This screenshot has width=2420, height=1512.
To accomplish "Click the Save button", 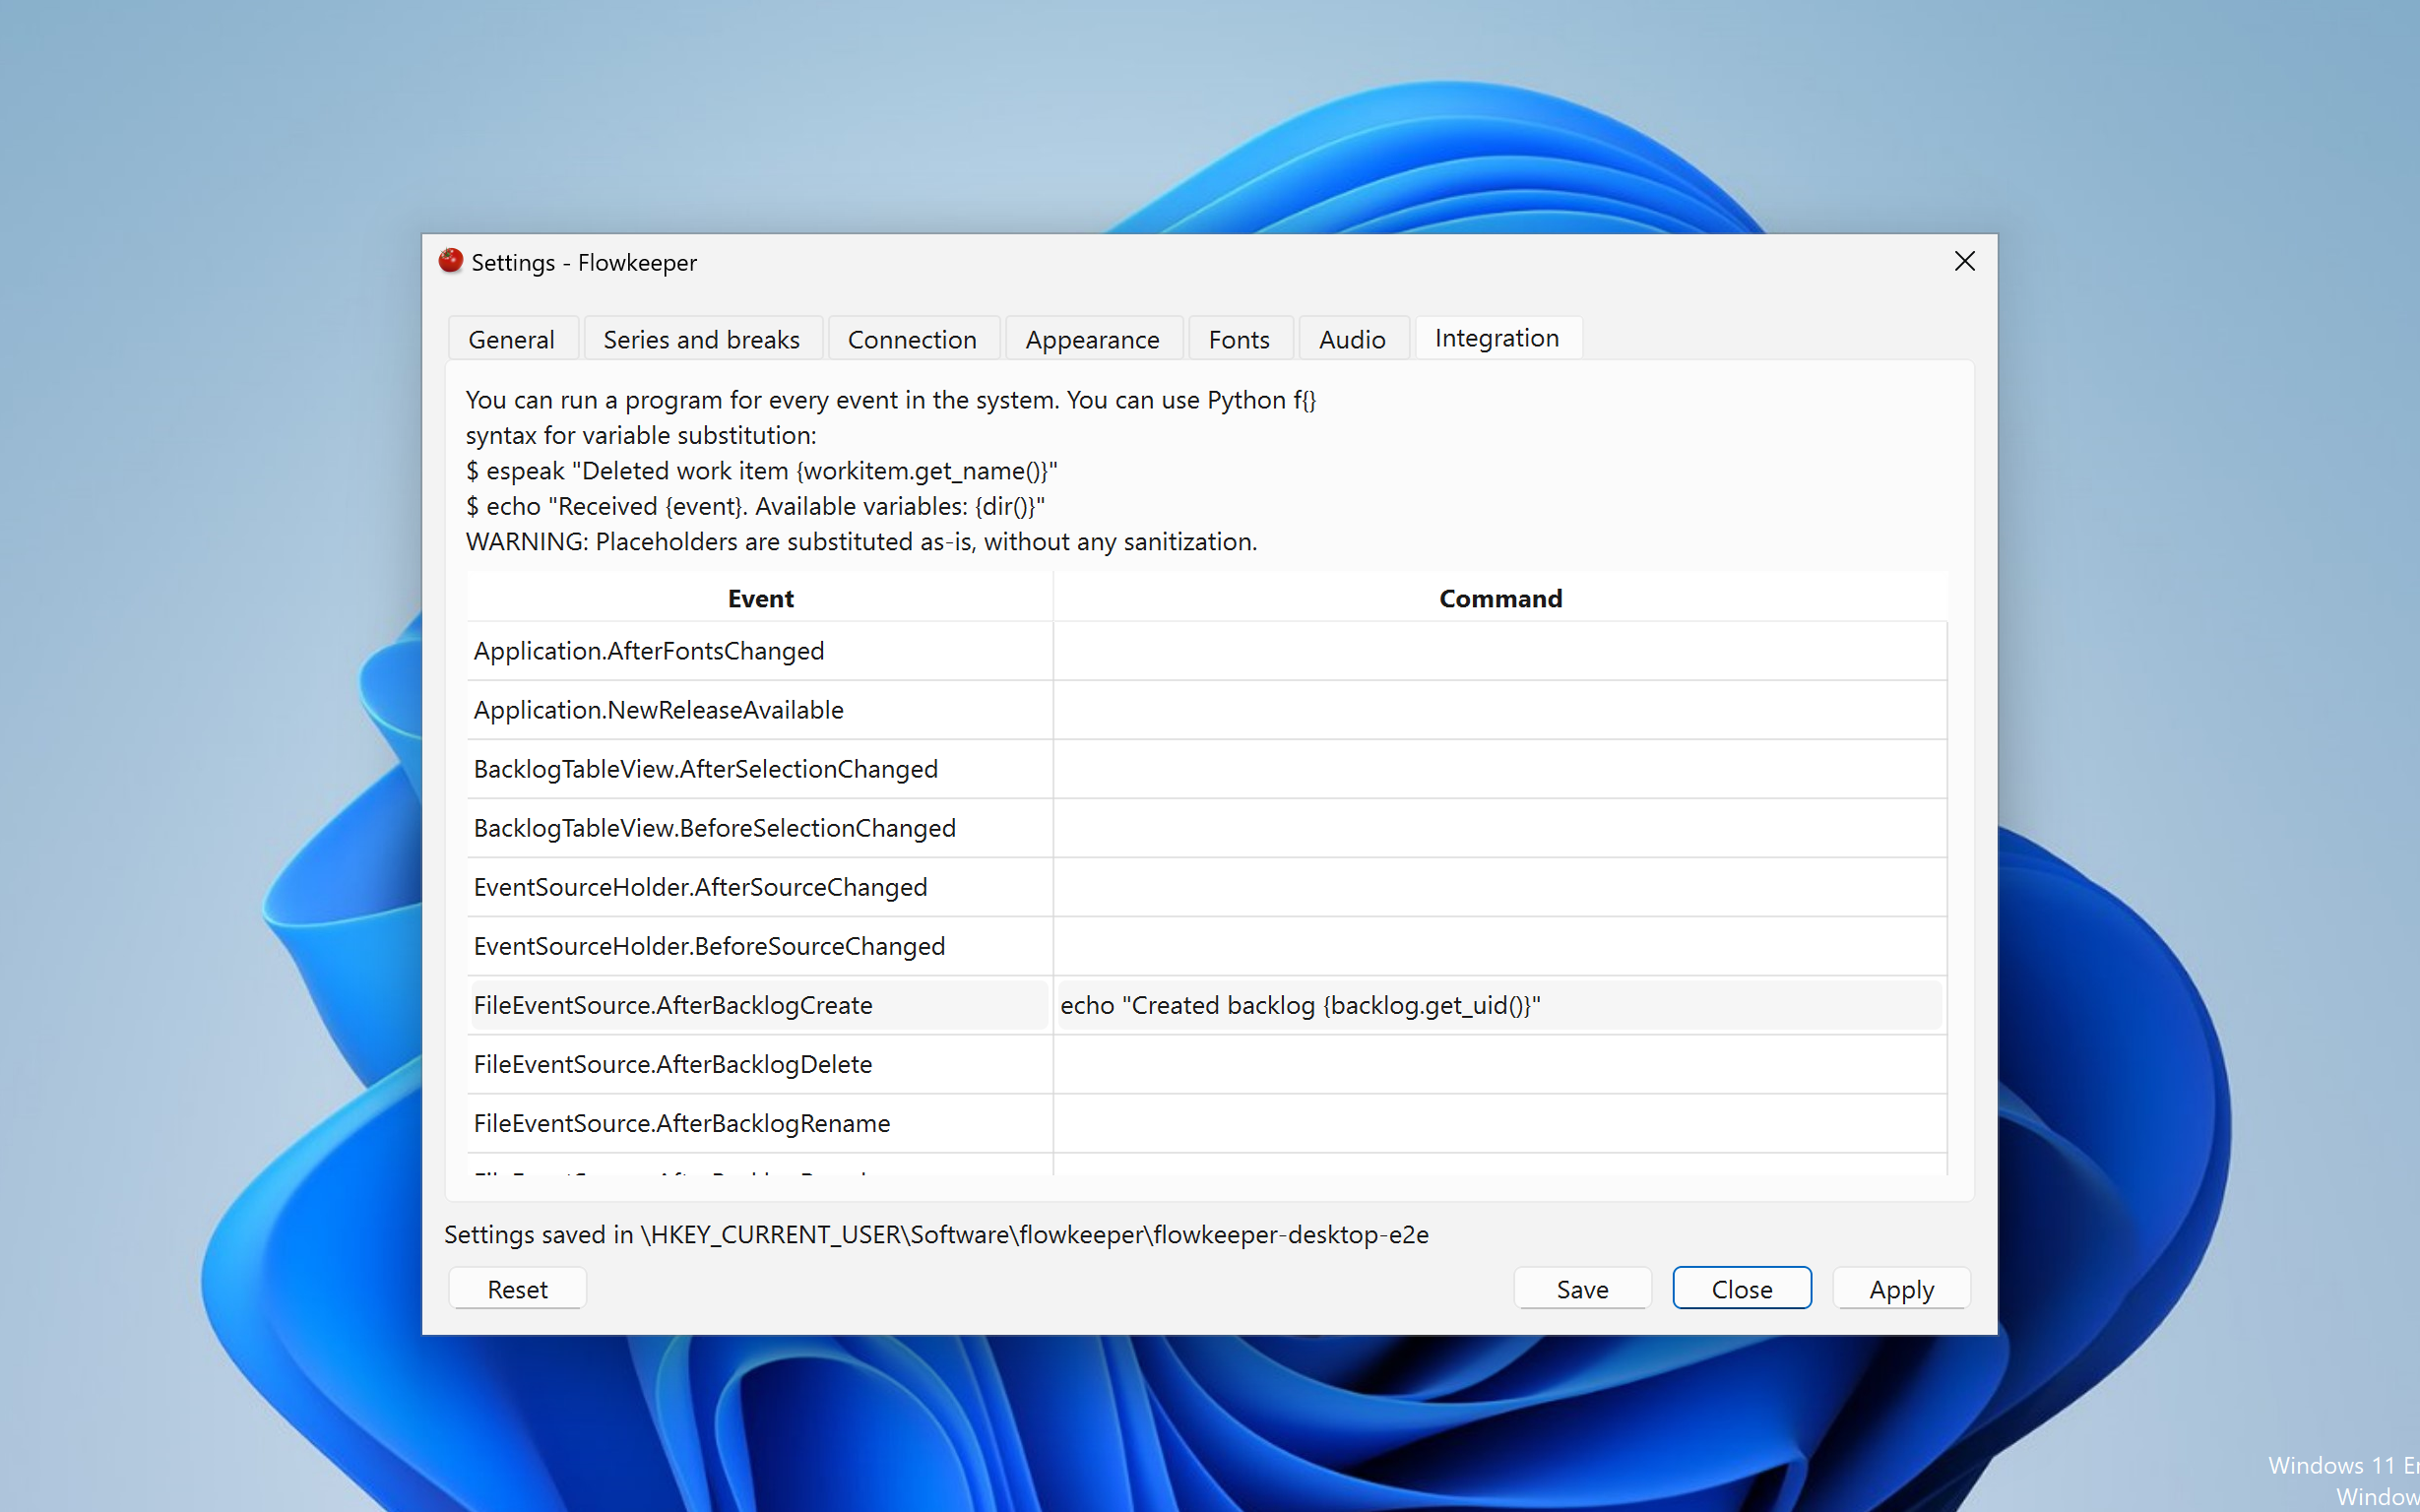I will (1582, 1289).
